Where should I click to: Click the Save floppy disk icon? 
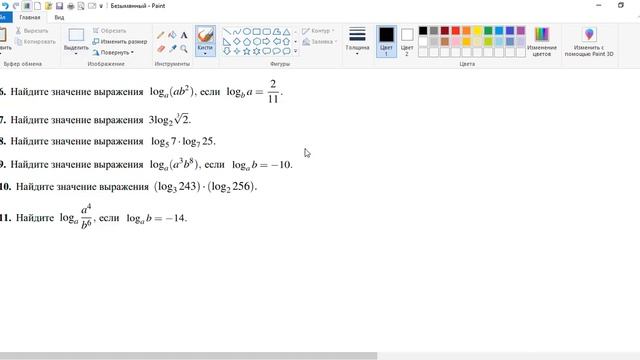tap(60, 6)
